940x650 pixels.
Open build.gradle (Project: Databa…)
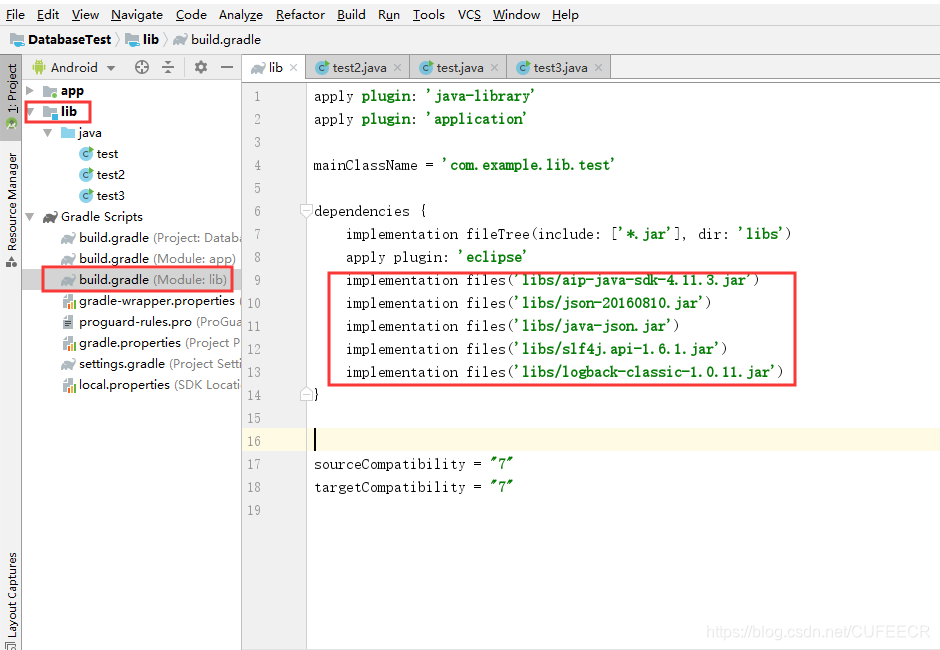click(150, 237)
